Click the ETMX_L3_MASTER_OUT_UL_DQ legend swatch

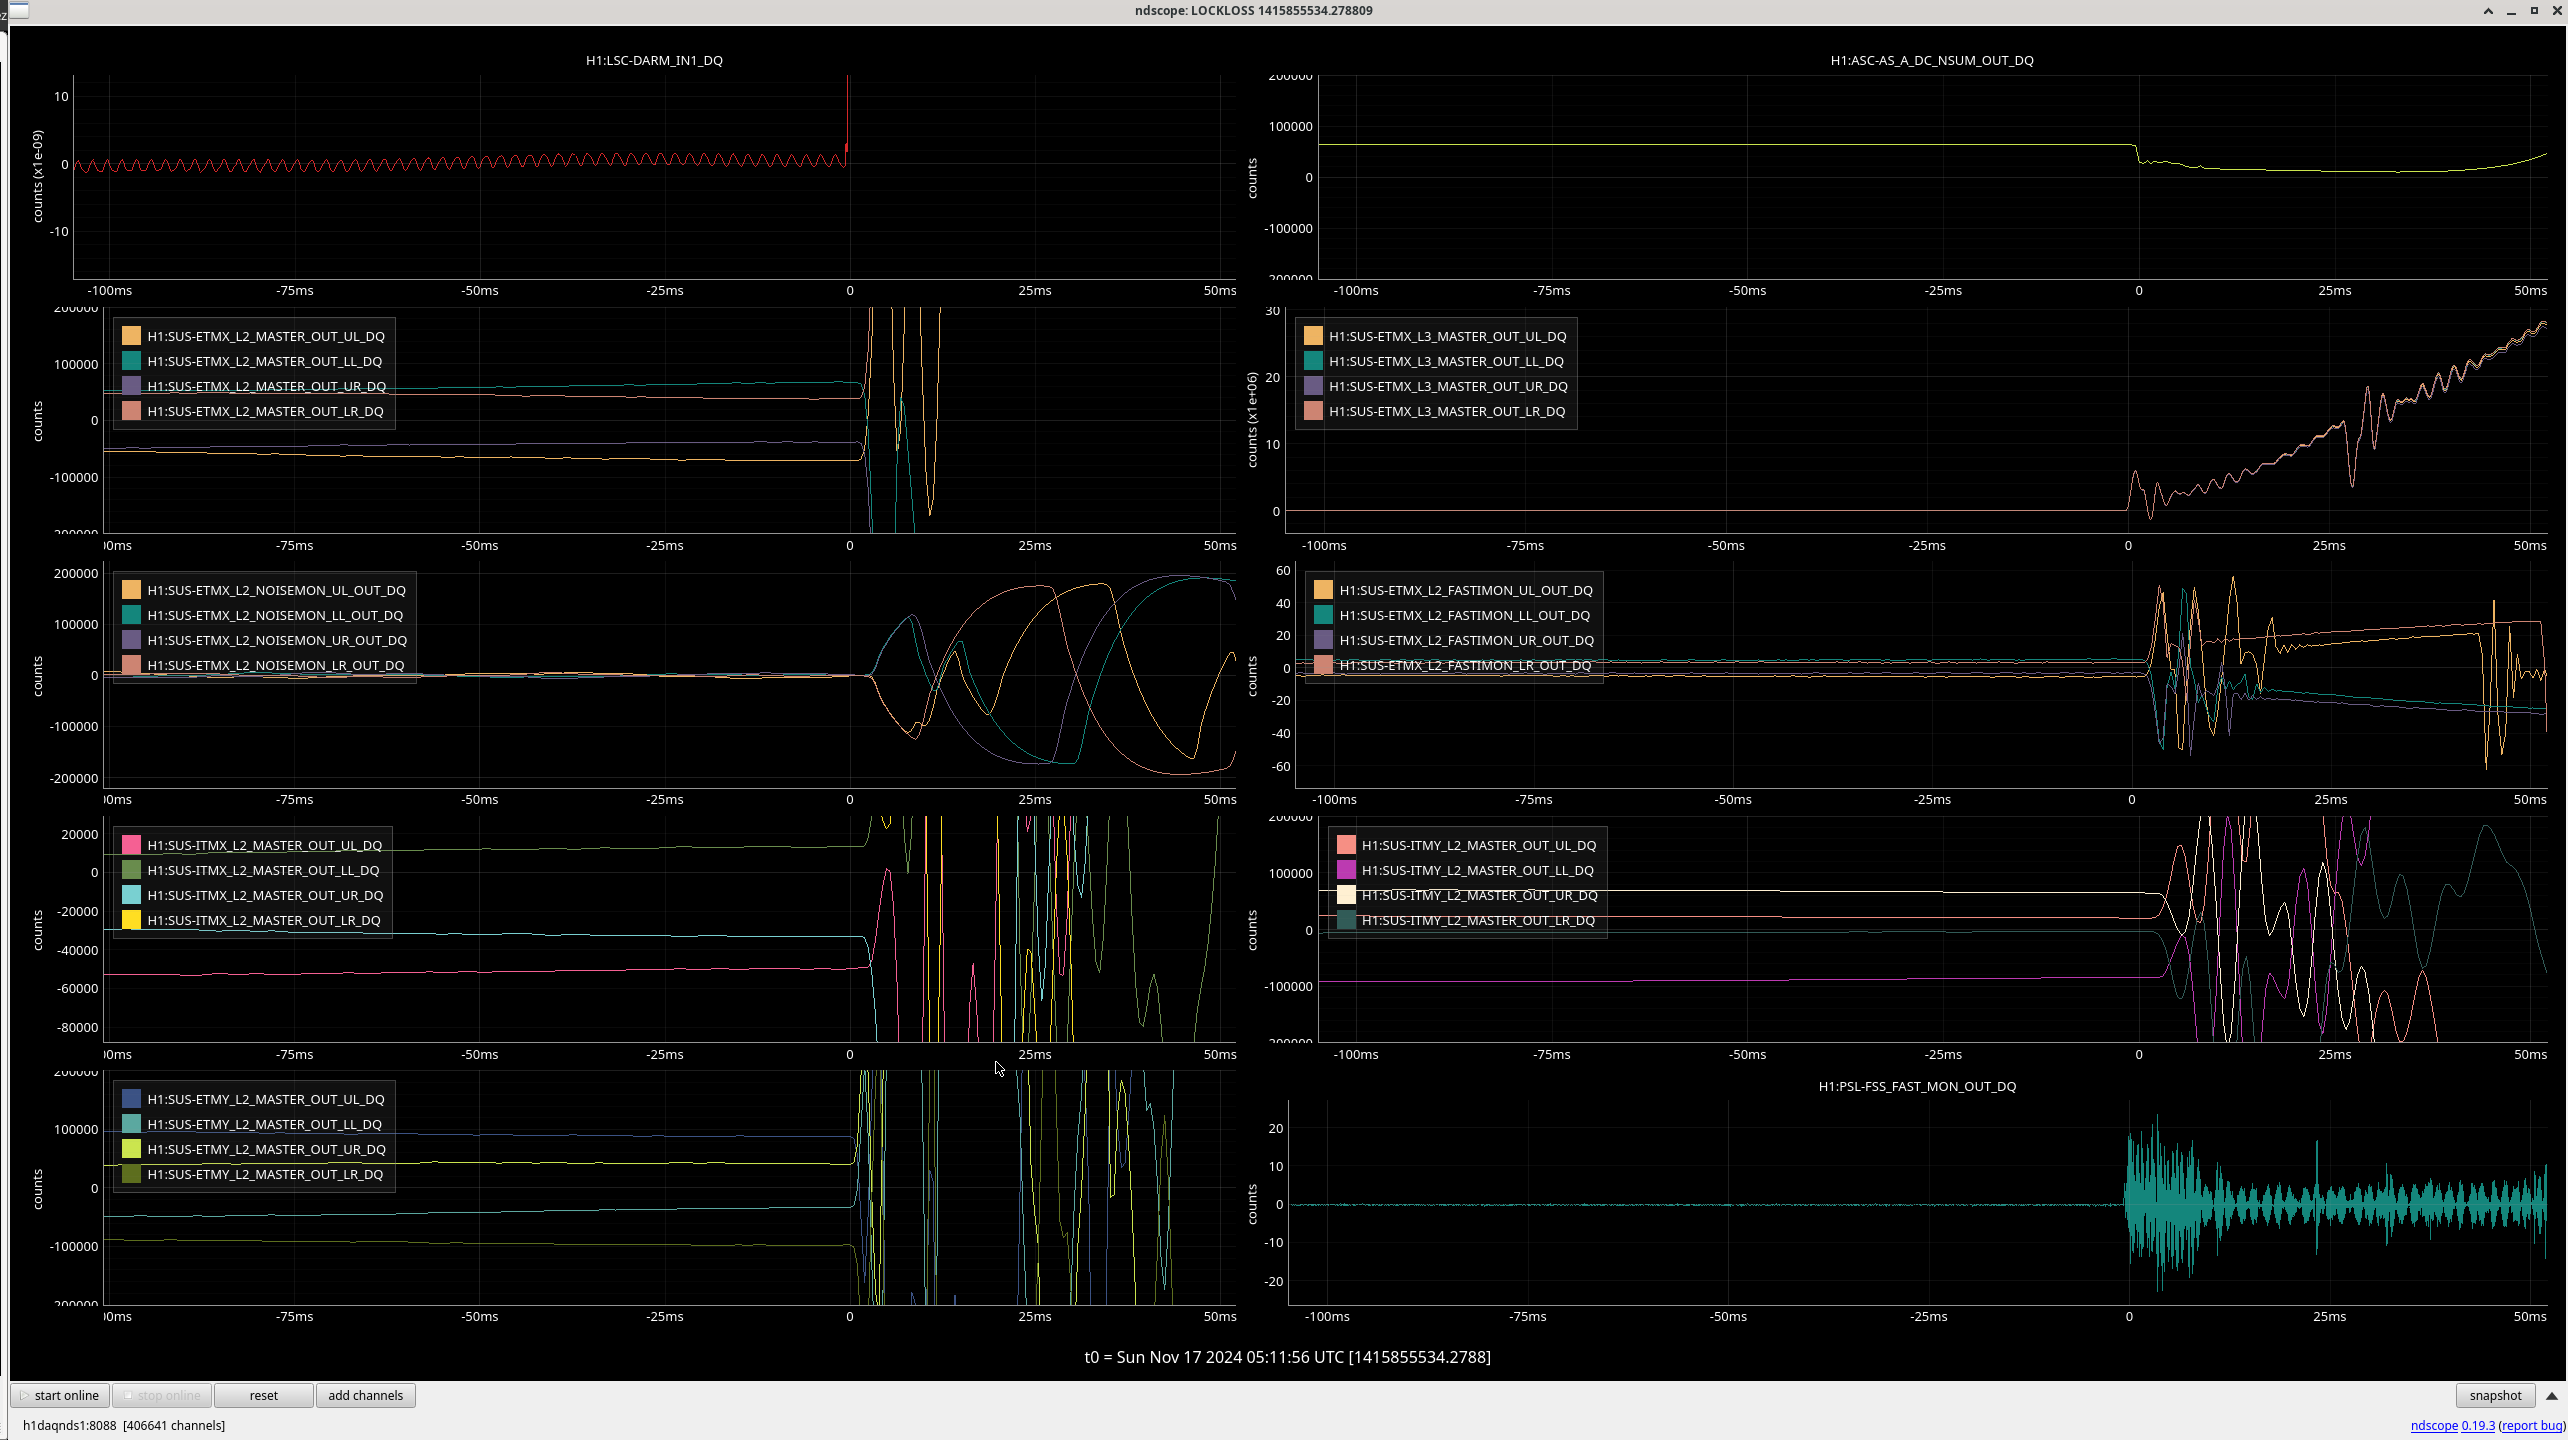coord(1313,336)
